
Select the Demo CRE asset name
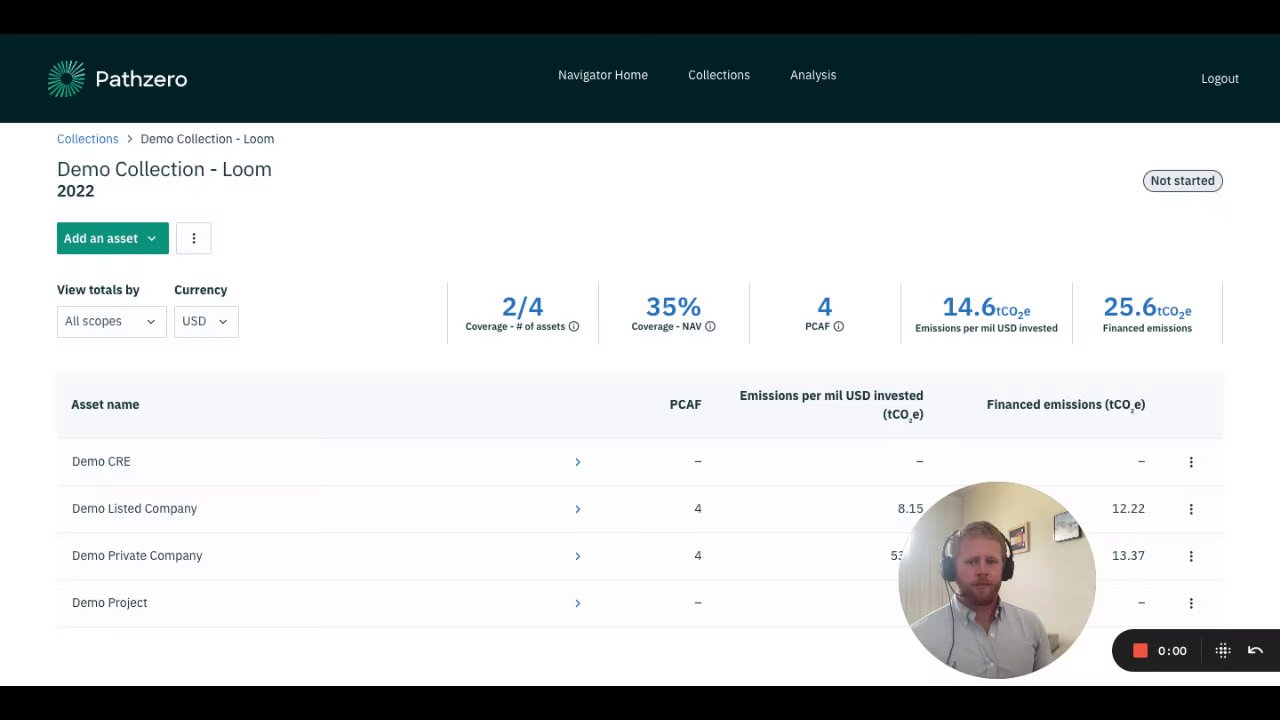pos(101,462)
